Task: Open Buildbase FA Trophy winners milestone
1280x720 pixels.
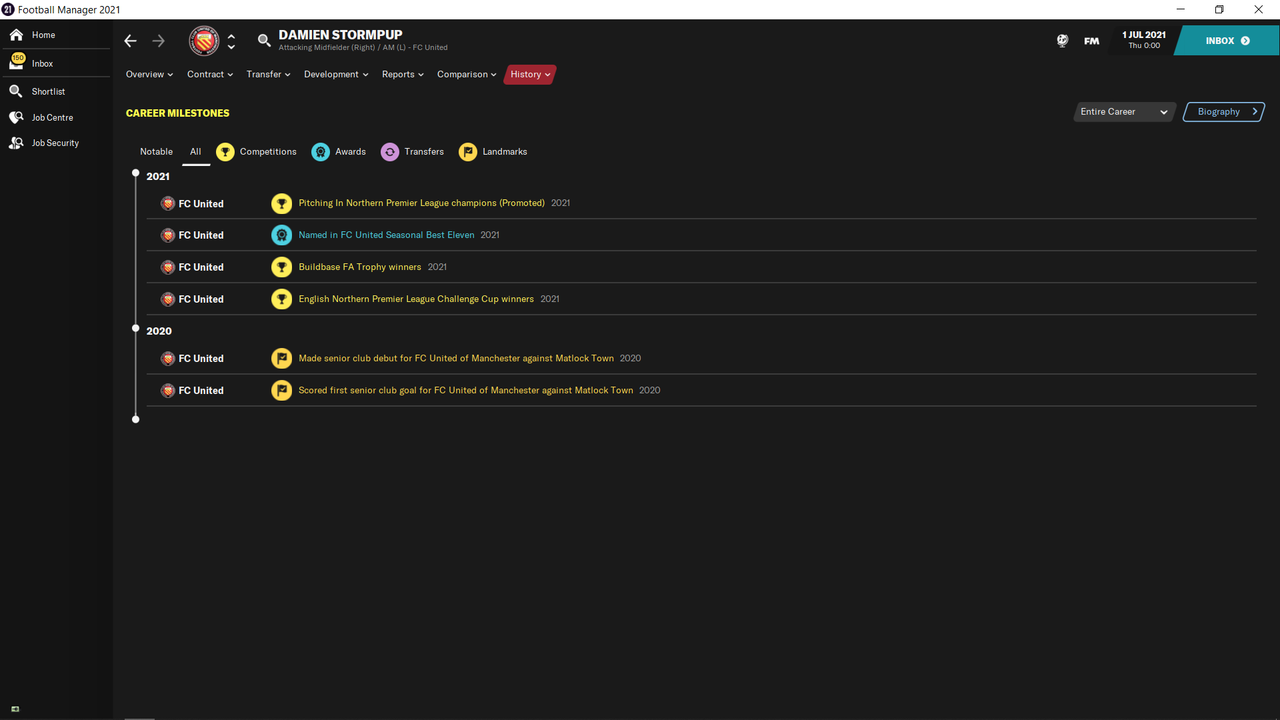Action: (x=360, y=267)
